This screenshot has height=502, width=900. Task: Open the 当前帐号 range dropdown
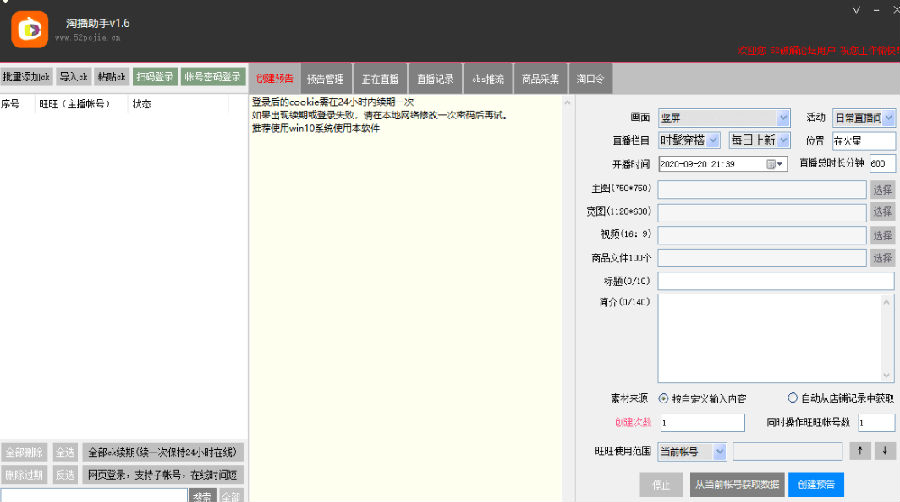[692, 452]
